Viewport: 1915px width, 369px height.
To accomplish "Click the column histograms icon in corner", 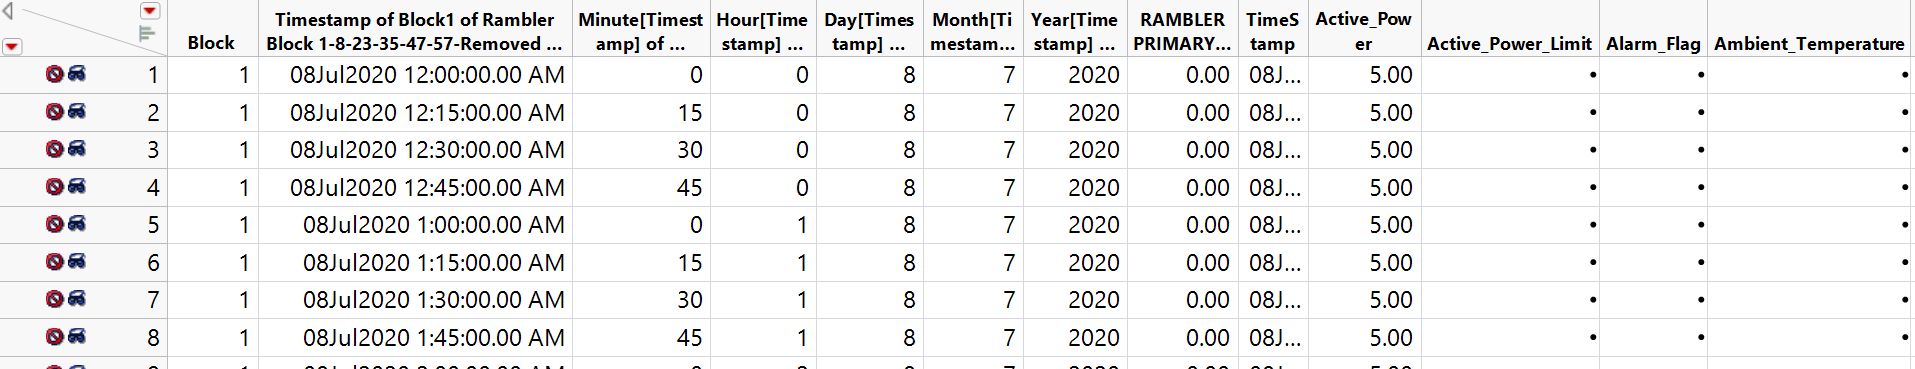I will click(x=147, y=33).
